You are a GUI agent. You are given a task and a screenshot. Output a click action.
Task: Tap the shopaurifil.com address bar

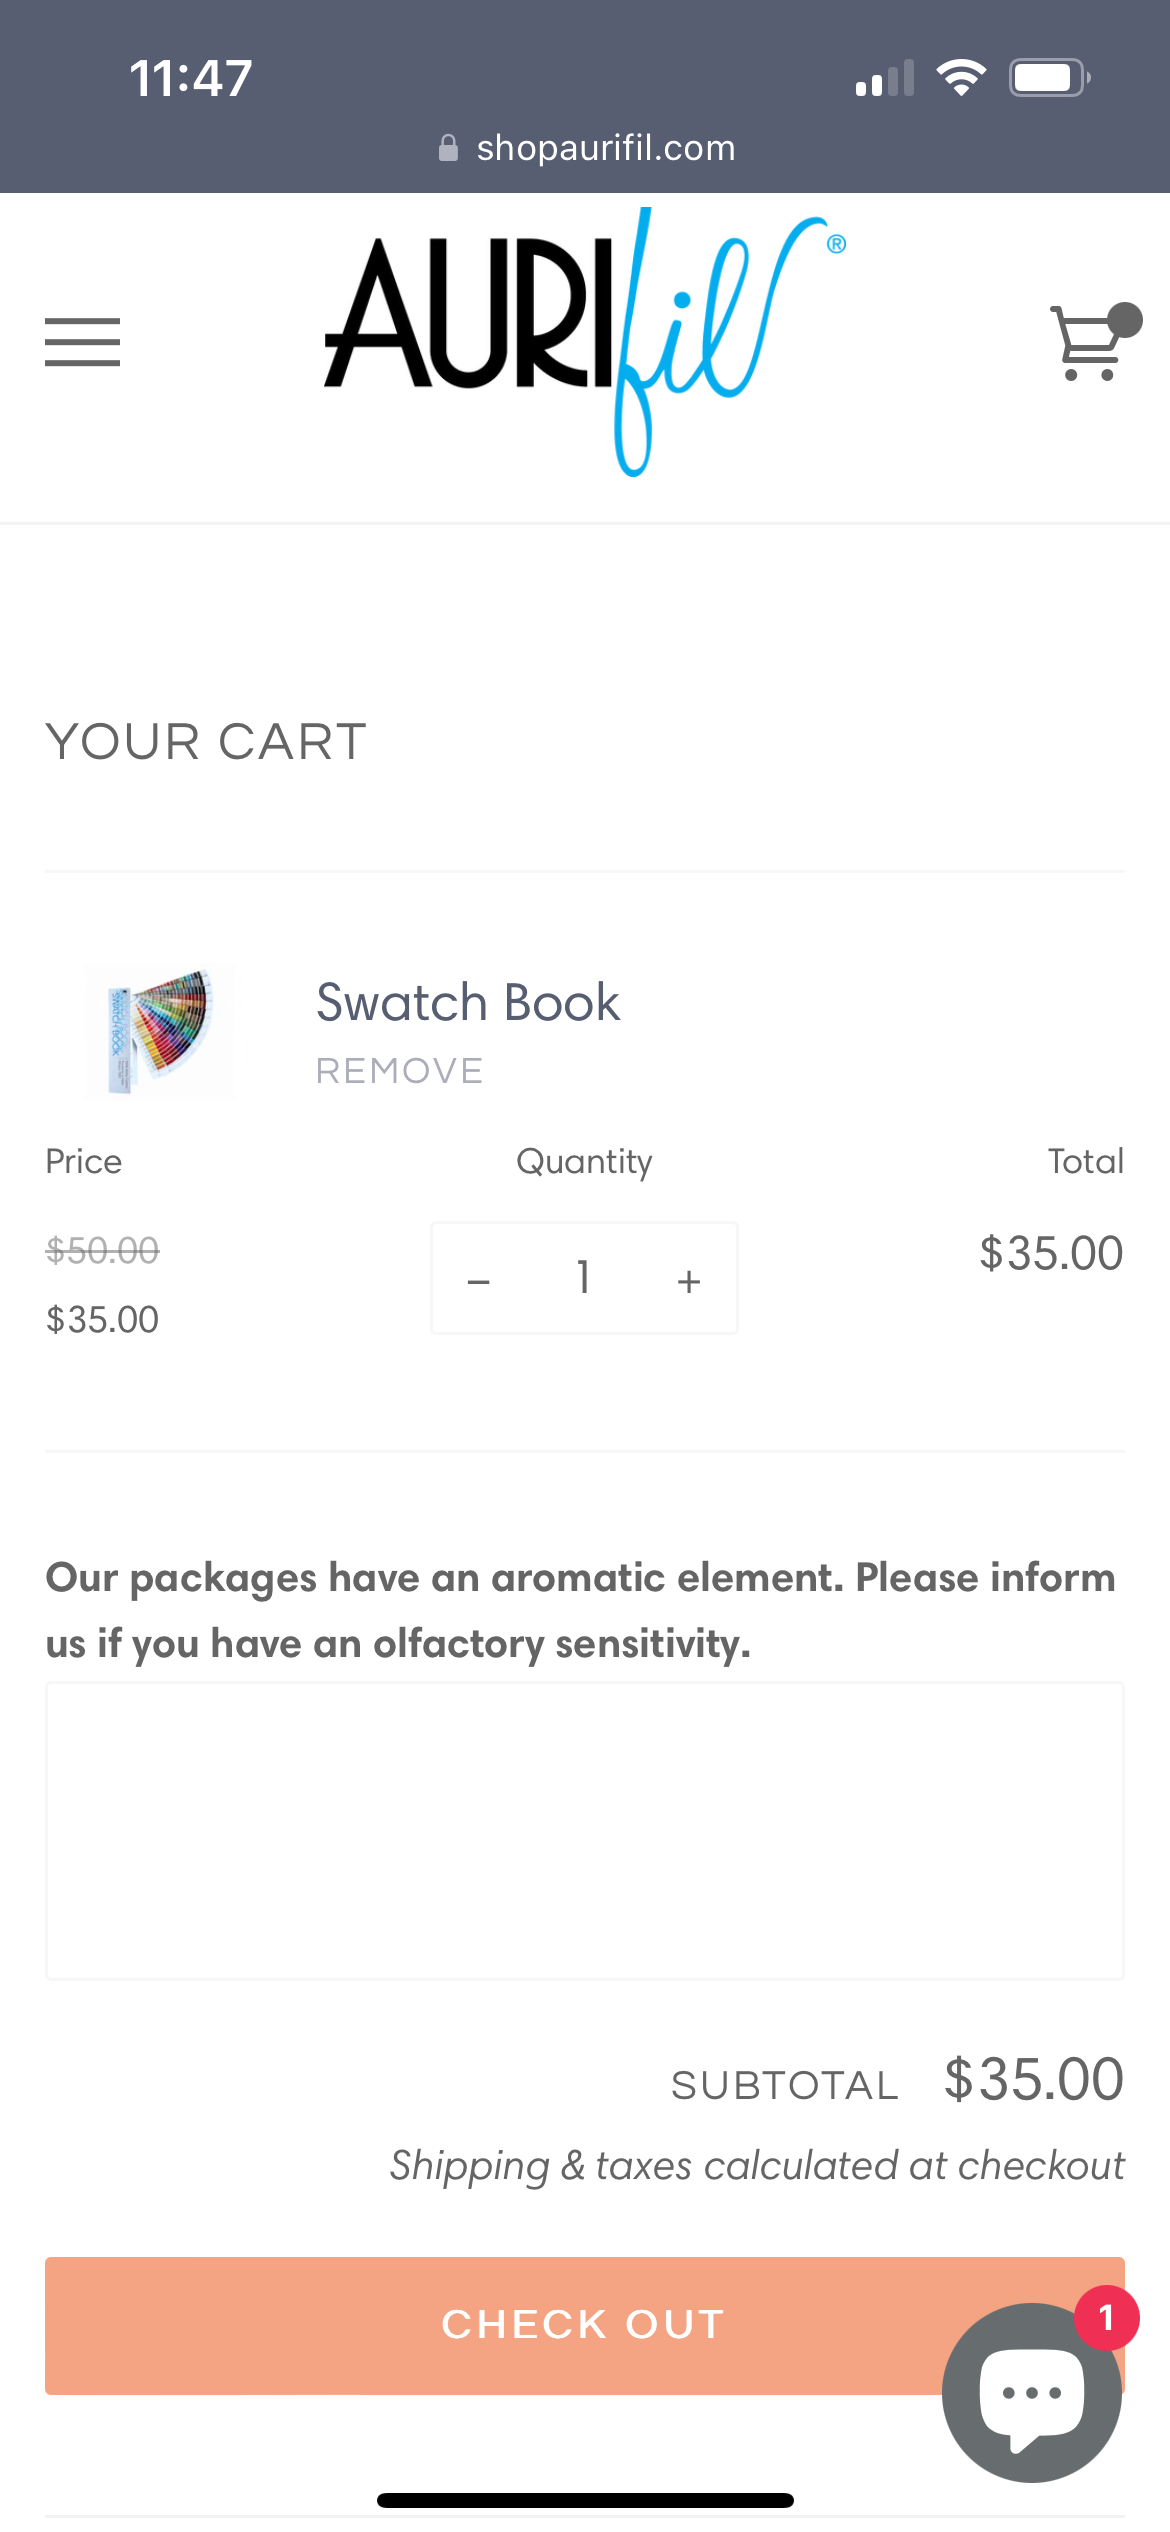pos(605,148)
